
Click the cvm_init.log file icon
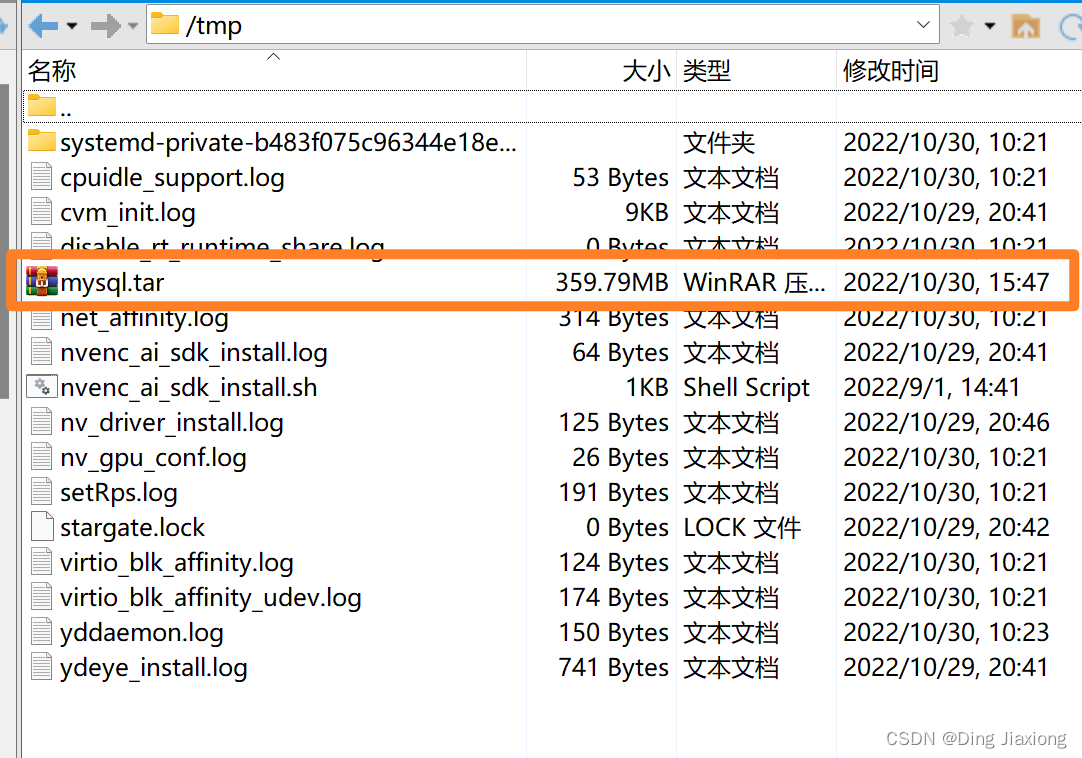[x=41, y=211]
